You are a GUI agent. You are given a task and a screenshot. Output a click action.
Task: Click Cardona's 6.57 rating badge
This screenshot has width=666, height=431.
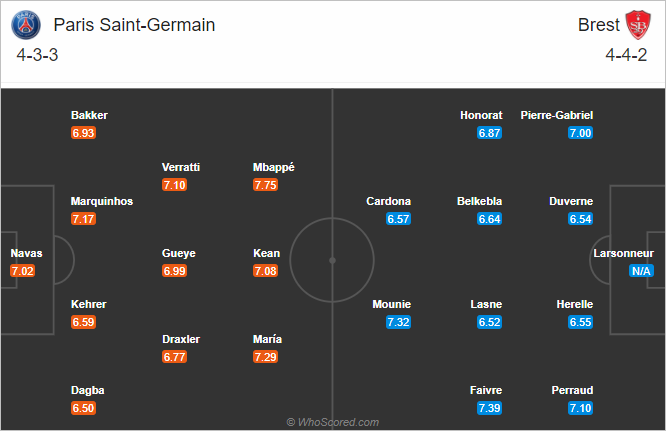click(398, 219)
